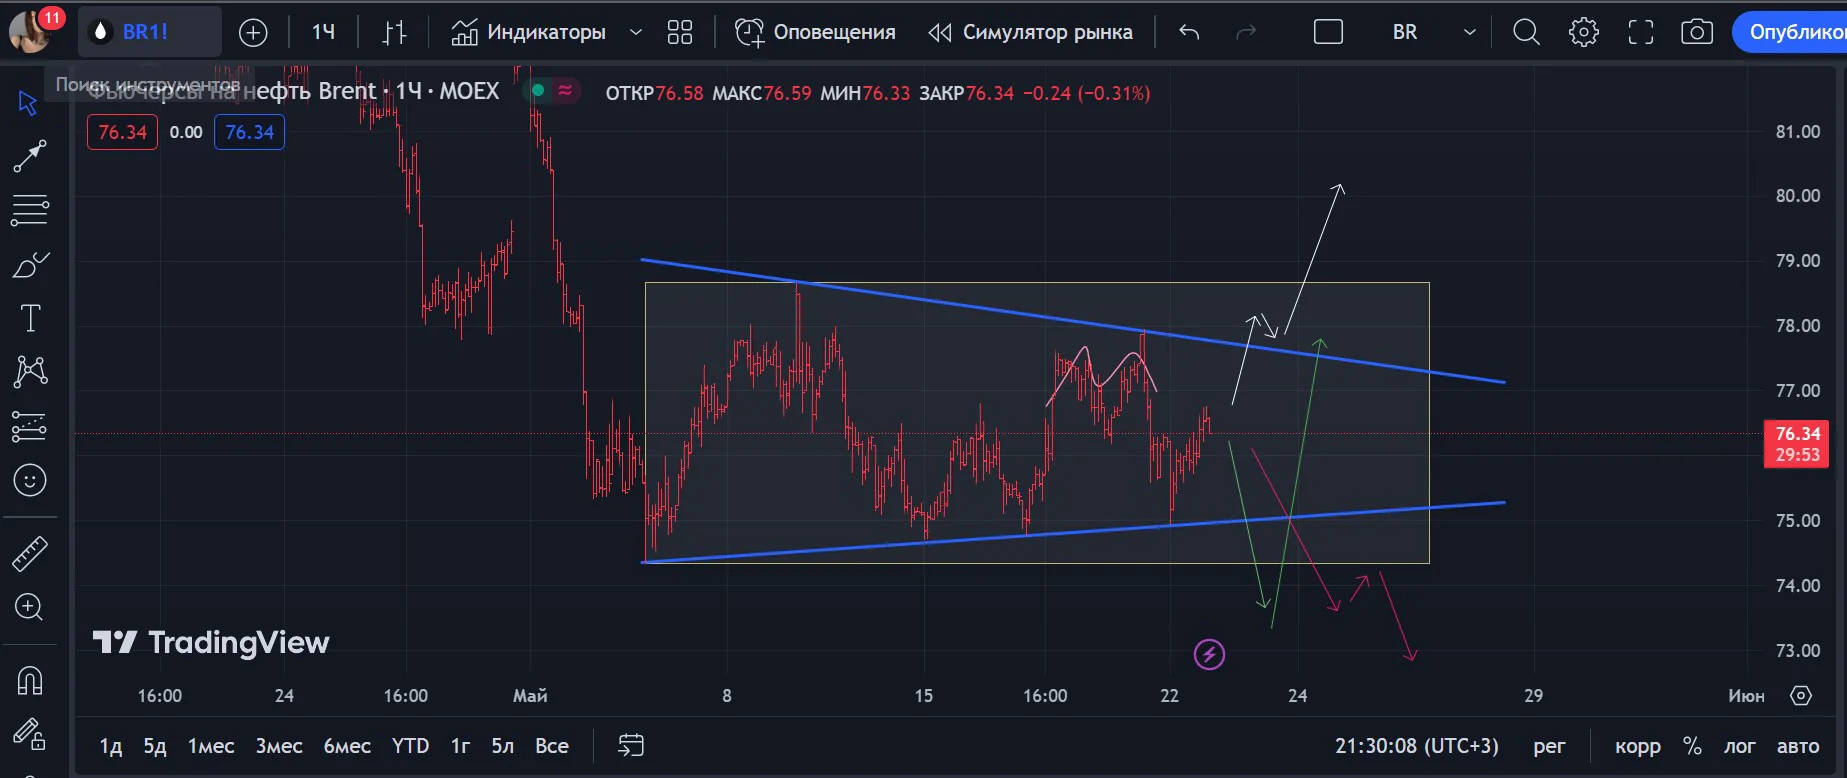The image size is (1847, 778).
Task: Redo the last chart action
Action: coord(1246,33)
